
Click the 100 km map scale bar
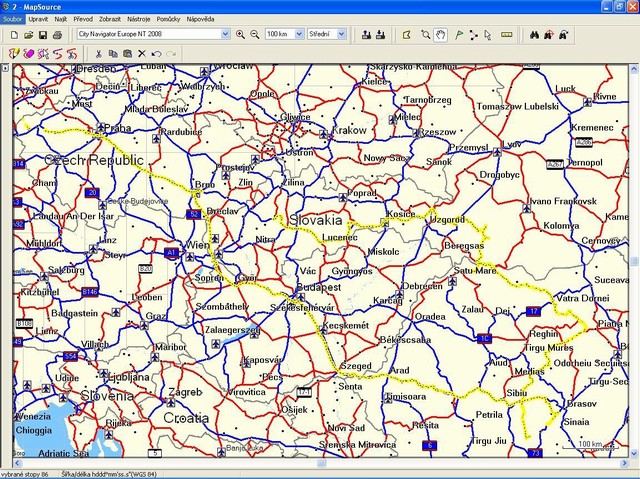click(x=590, y=445)
